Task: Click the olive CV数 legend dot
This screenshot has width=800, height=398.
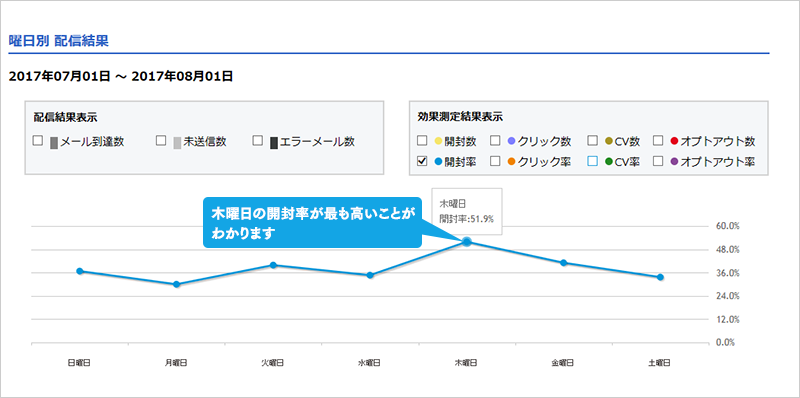Action: [x=608, y=141]
